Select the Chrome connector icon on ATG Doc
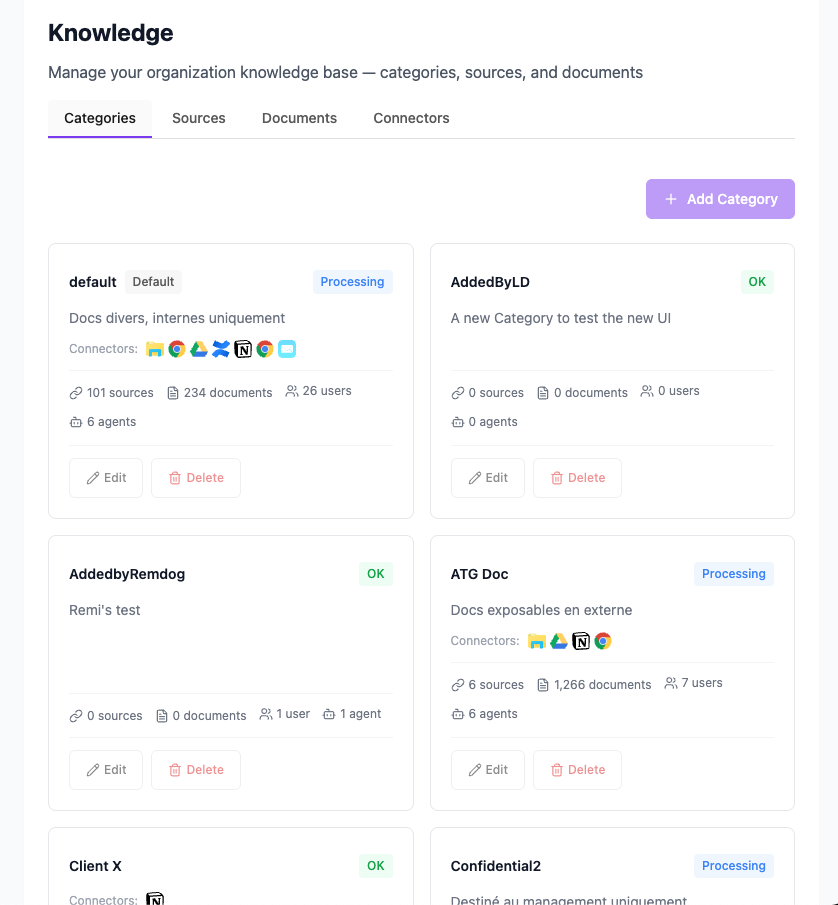This screenshot has width=838, height=905. [x=603, y=640]
